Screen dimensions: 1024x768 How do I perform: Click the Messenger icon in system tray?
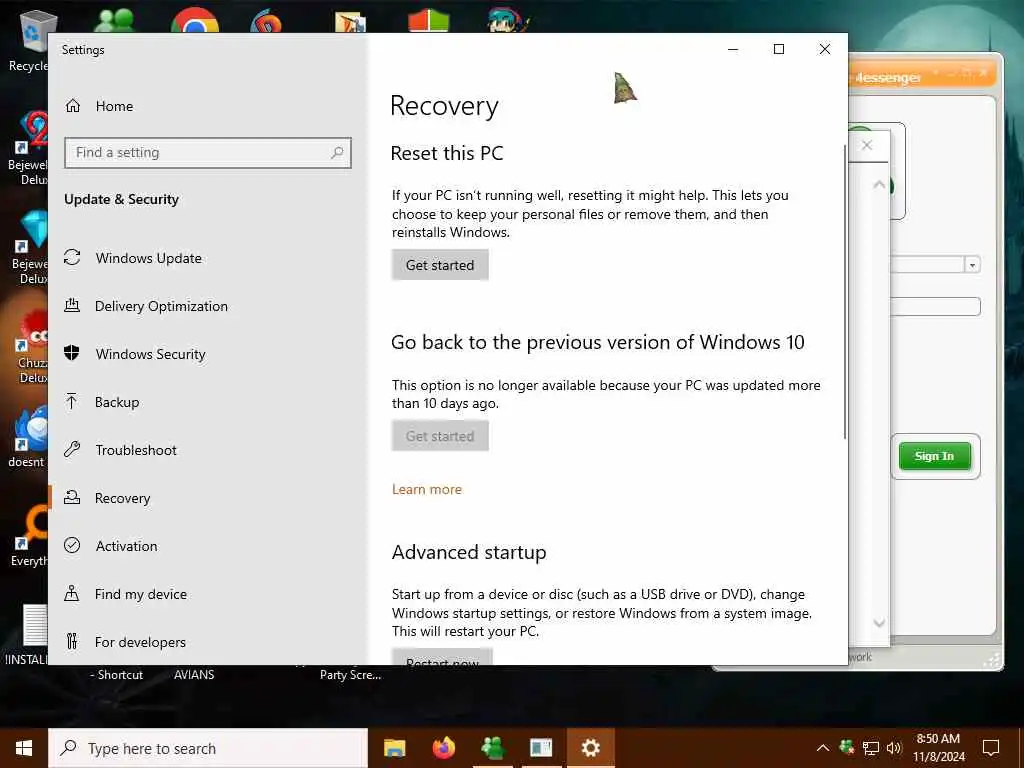[846, 748]
